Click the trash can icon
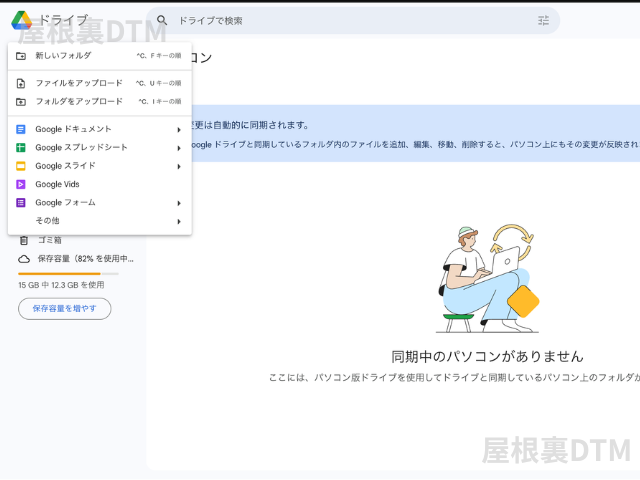The width and height of the screenshot is (640, 480). coord(24,240)
